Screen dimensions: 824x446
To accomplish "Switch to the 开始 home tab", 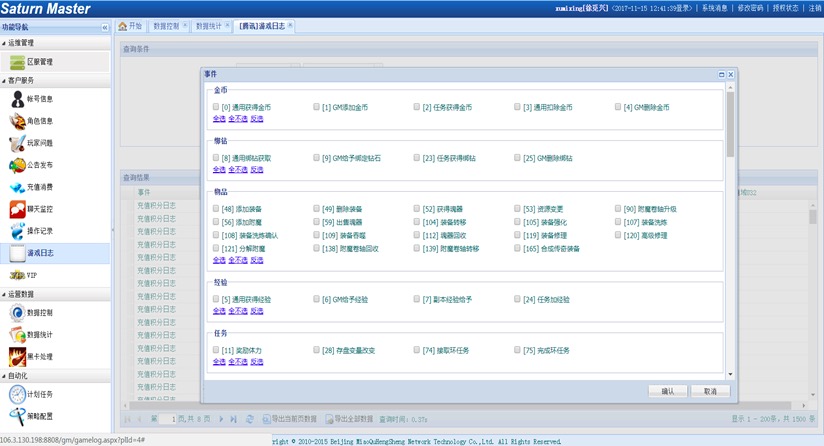I will point(131,25).
